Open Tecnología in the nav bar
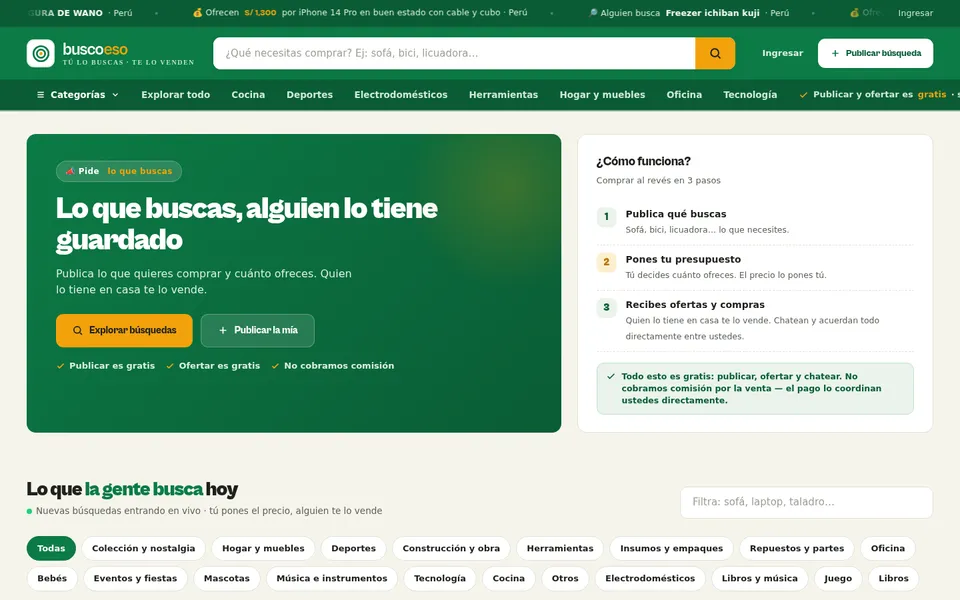Screen dimensions: 960x600 [x=750, y=95]
